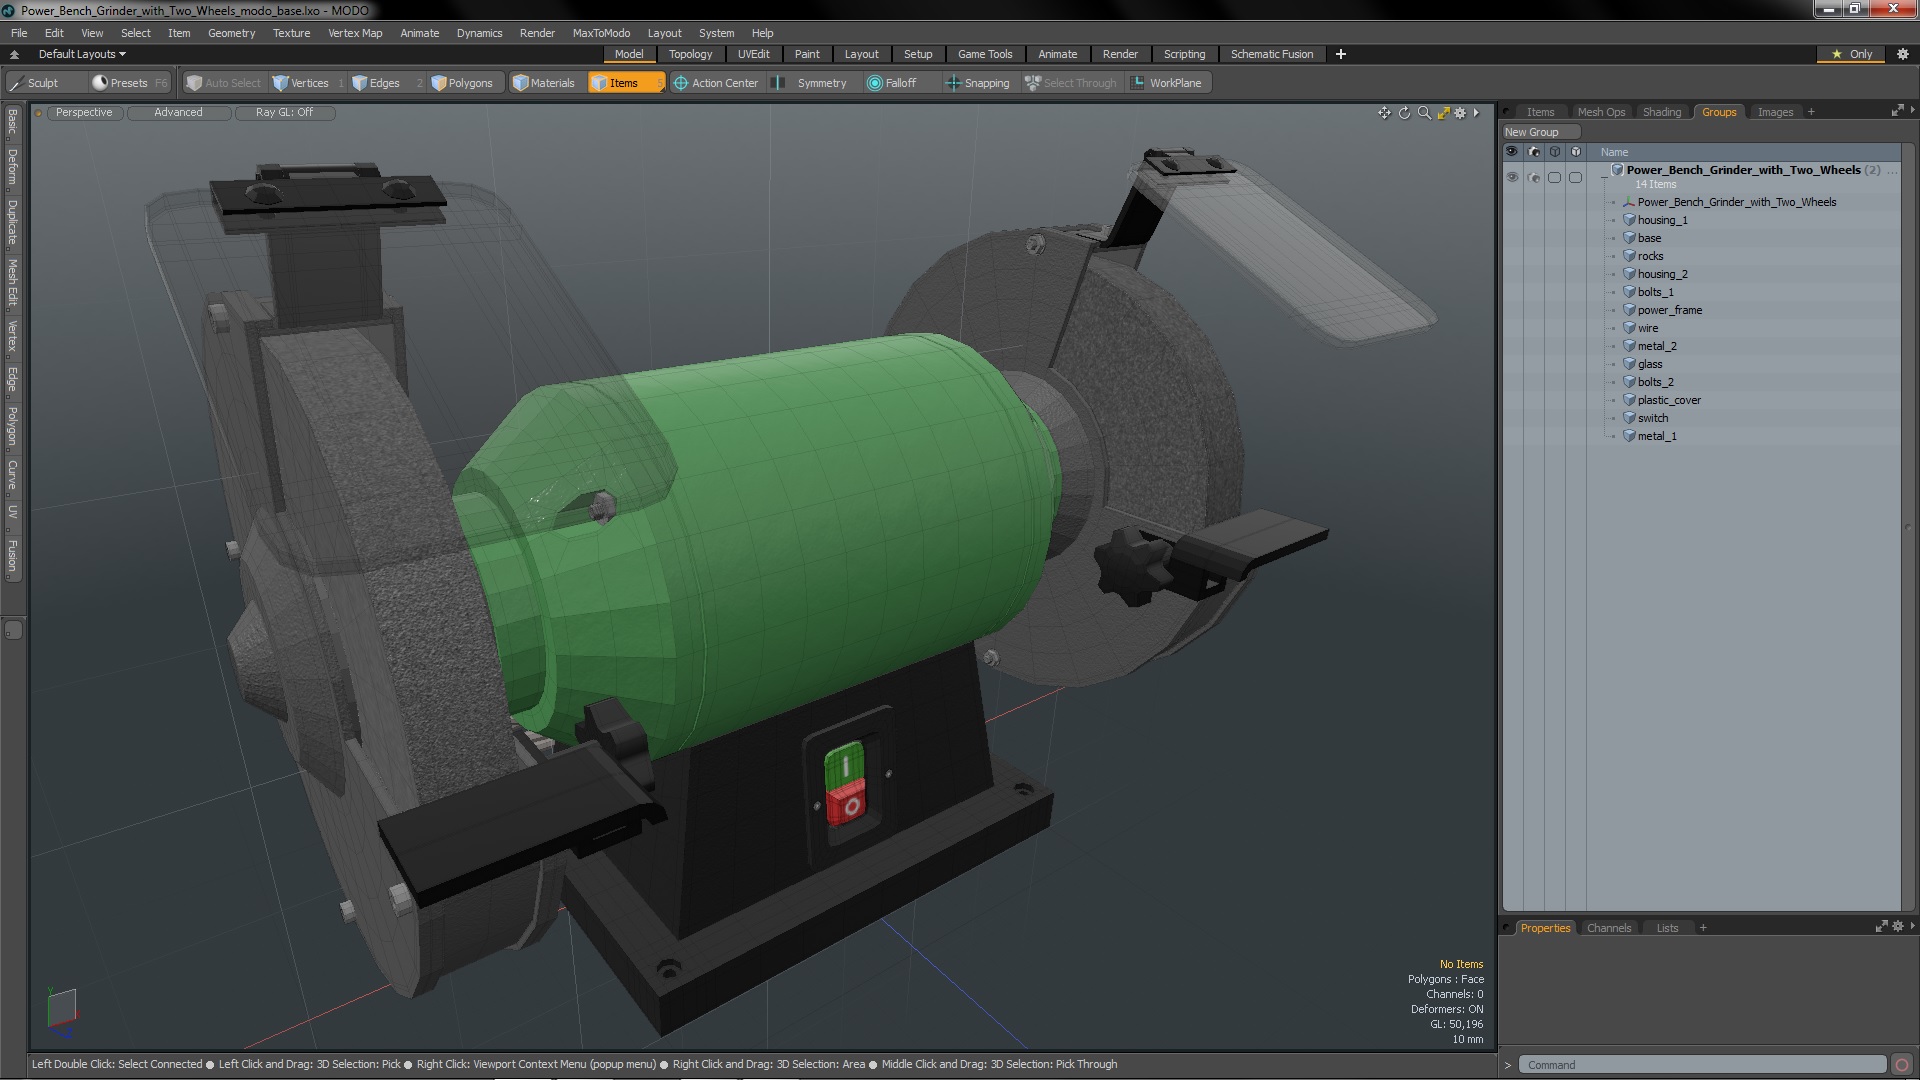1920x1080 pixels.
Task: Switch to the Shading tab
Action: [x=1661, y=112]
